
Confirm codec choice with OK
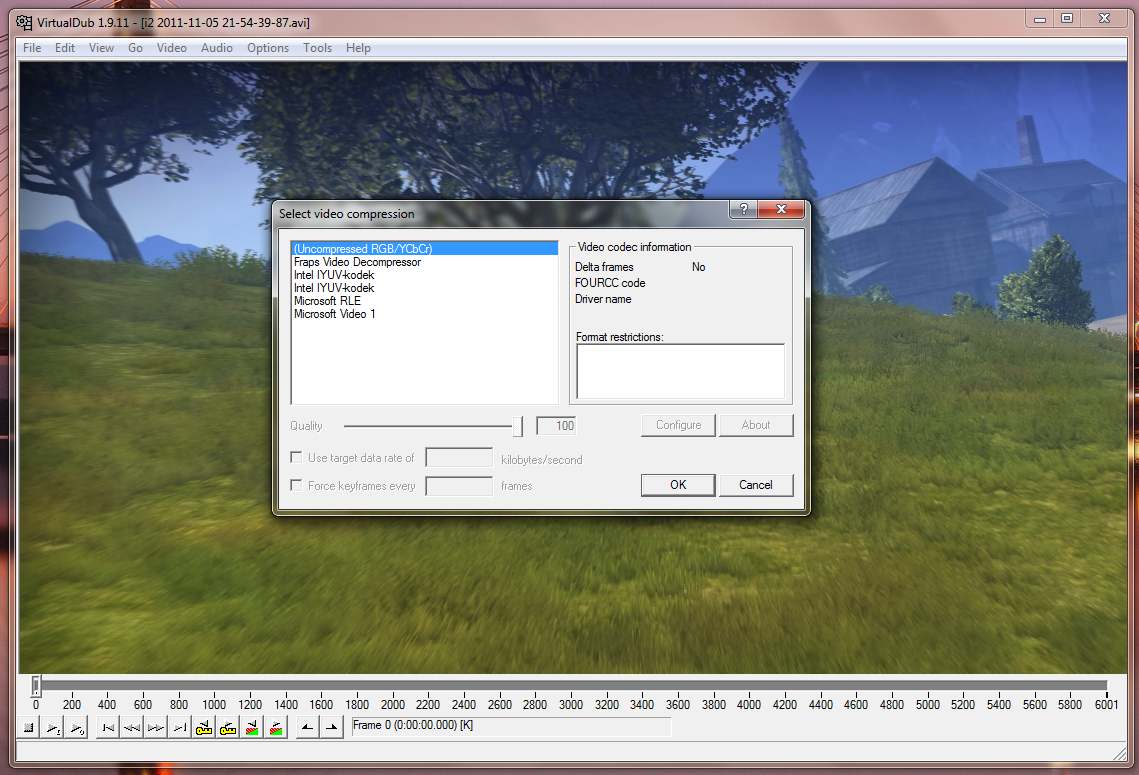(x=678, y=484)
